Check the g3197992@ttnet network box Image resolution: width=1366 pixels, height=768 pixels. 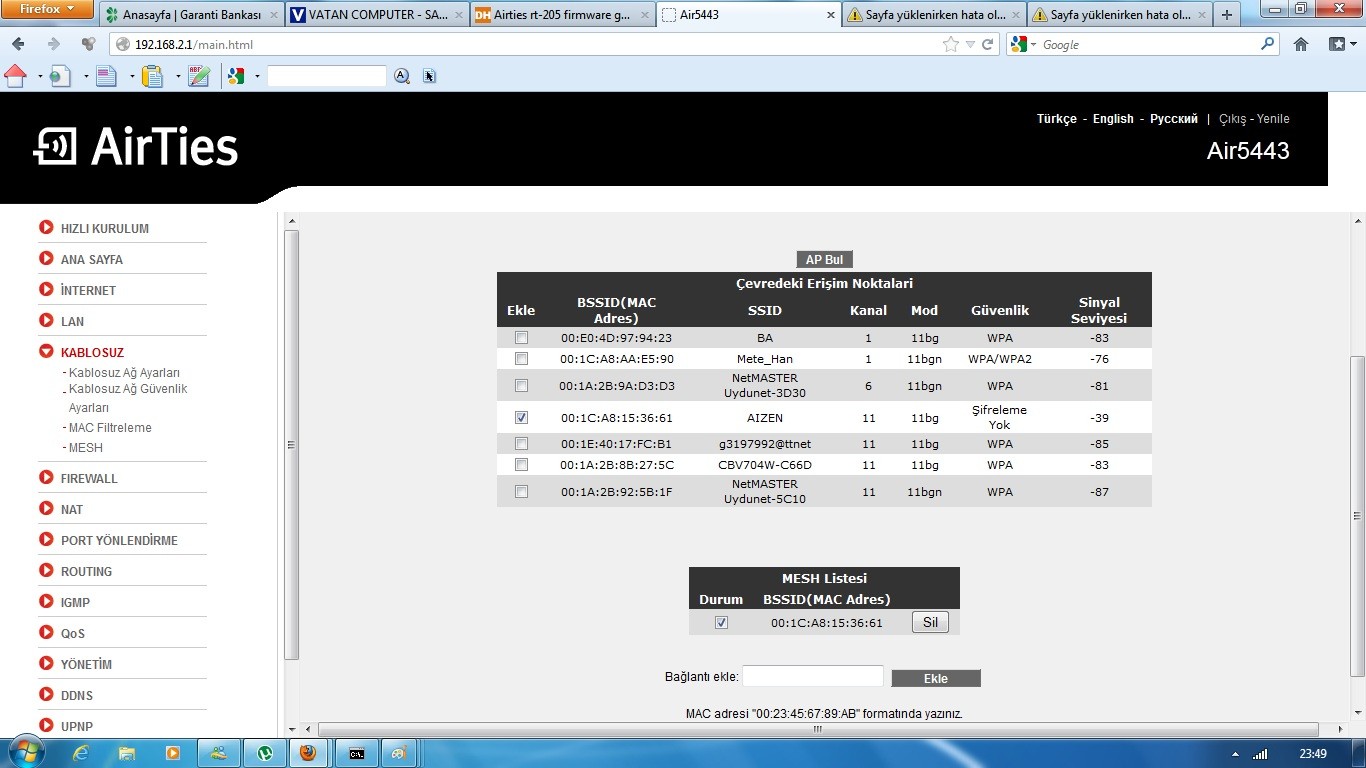[x=521, y=443]
